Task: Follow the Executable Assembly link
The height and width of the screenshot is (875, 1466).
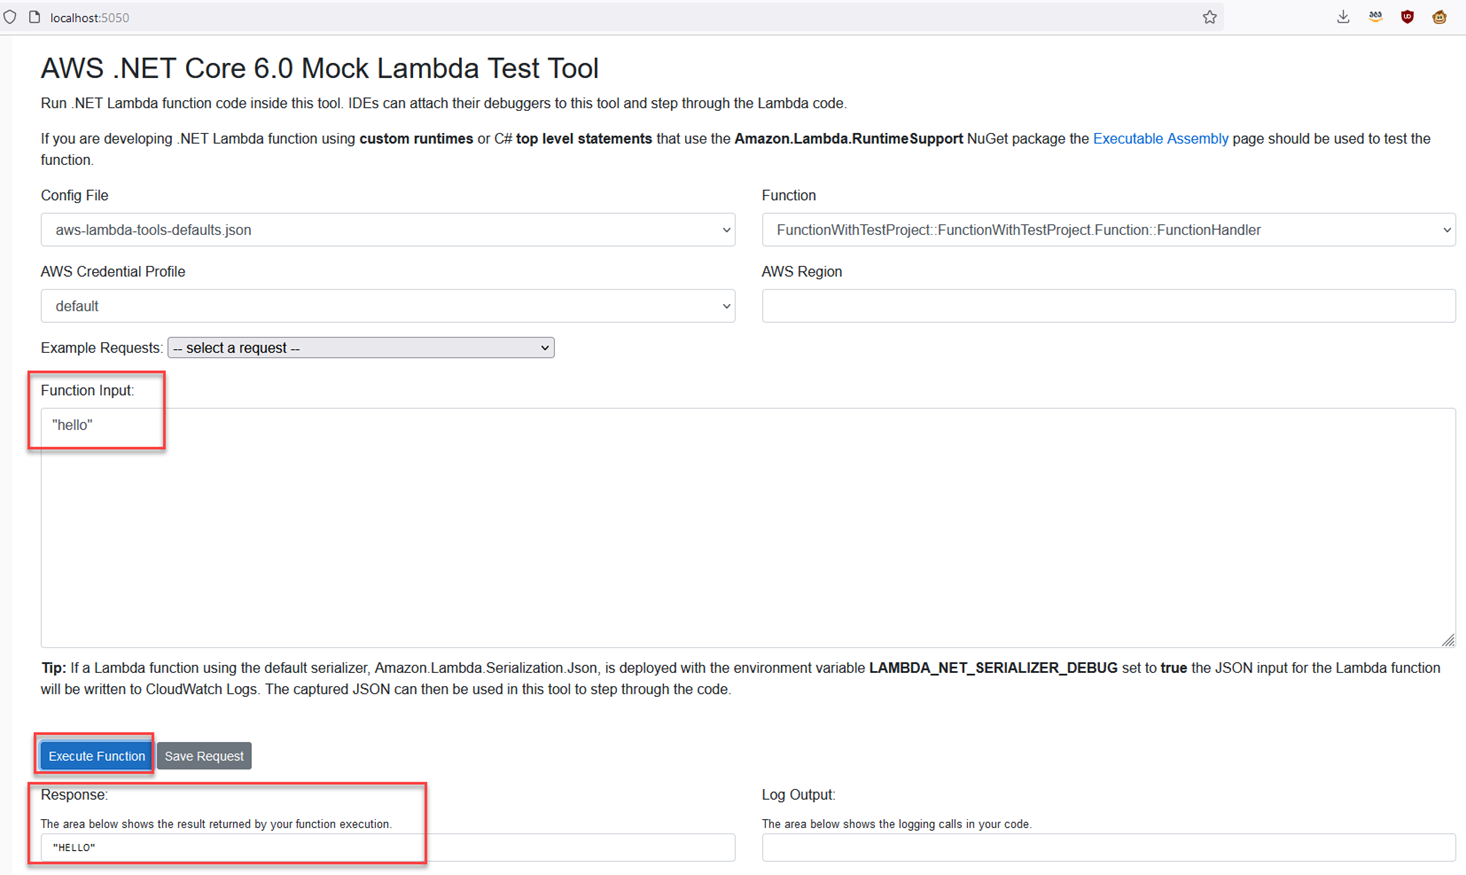Action: point(1160,139)
